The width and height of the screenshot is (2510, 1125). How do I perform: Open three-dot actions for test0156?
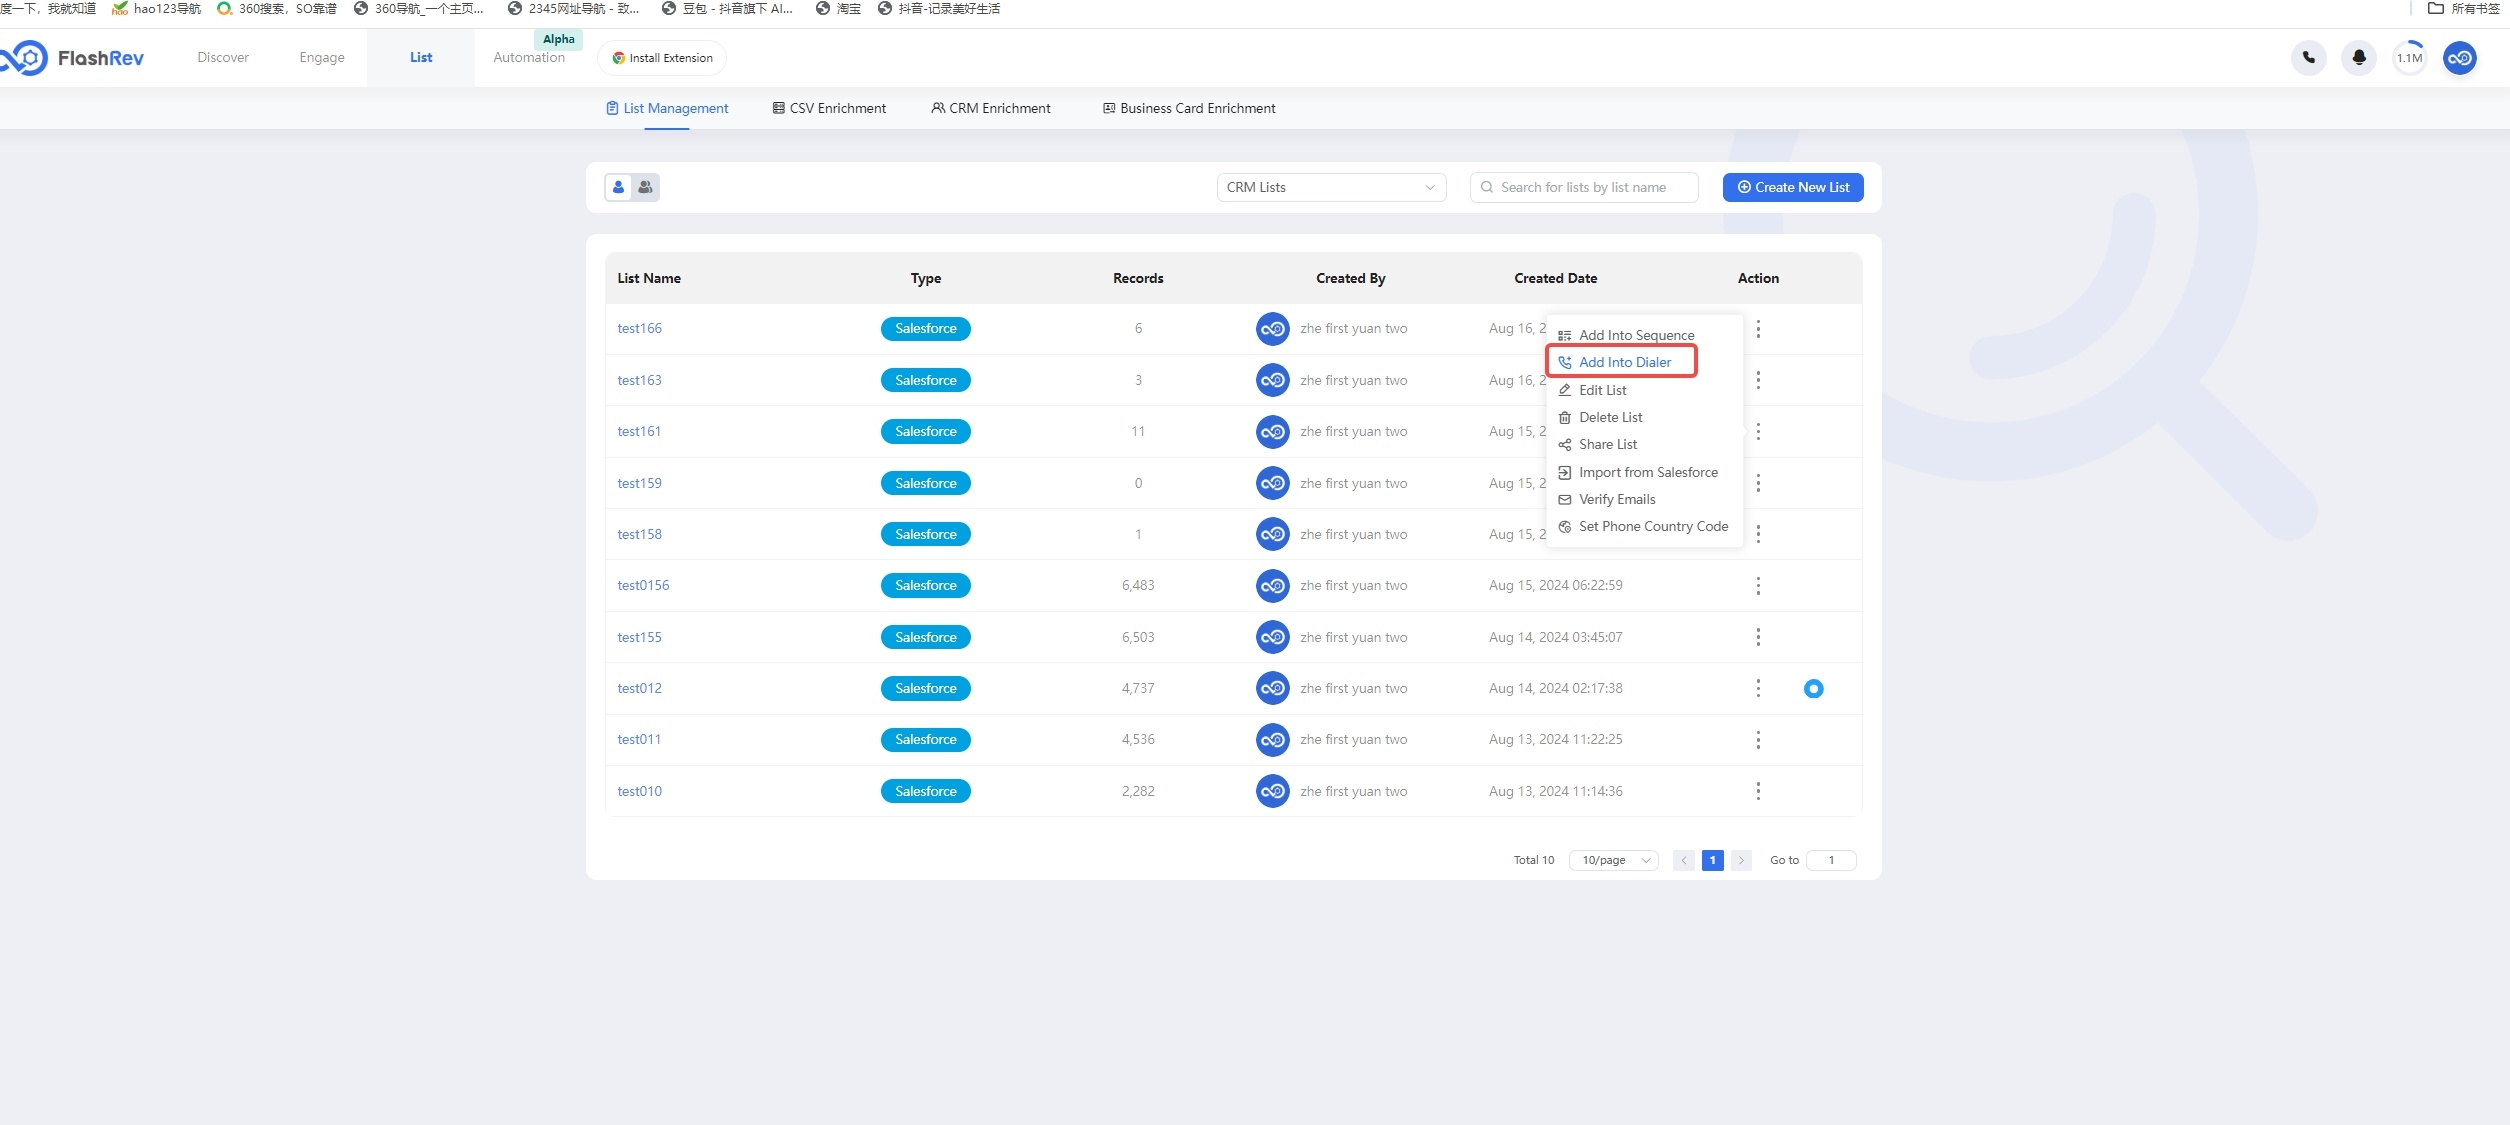click(1758, 586)
